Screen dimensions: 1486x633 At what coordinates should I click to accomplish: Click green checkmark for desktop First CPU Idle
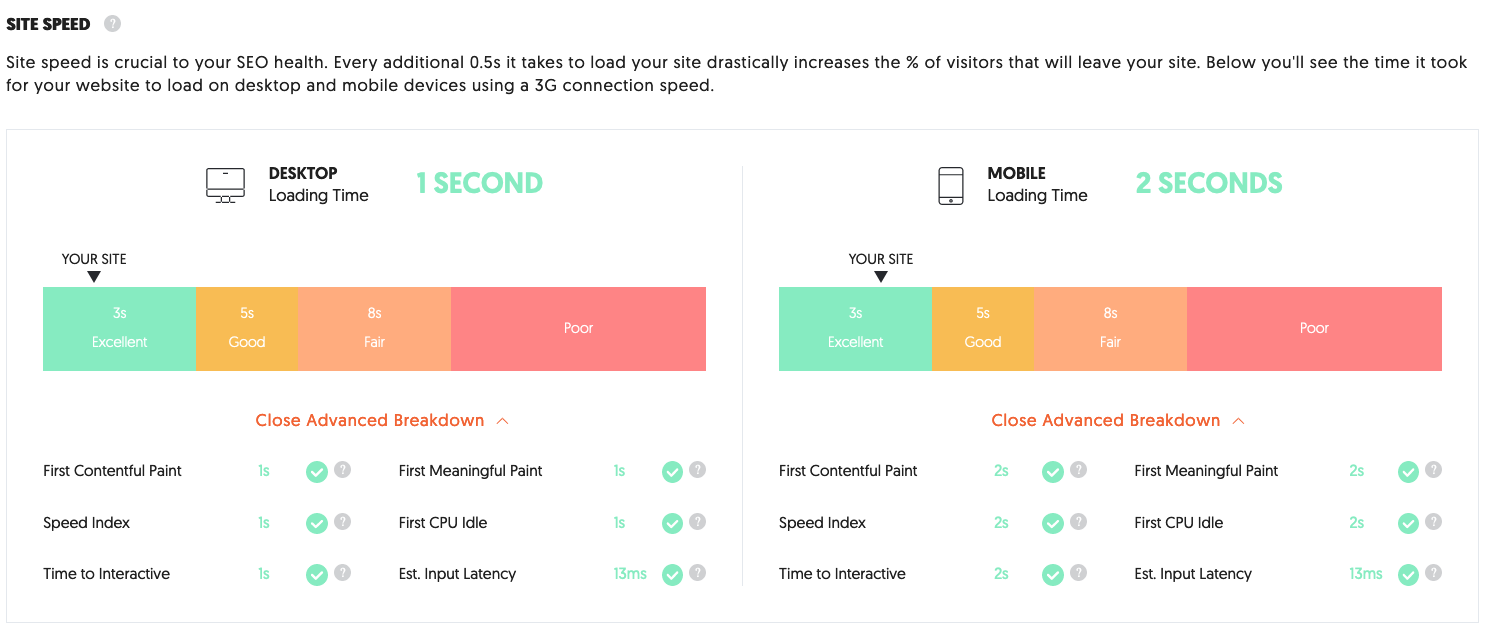point(672,523)
